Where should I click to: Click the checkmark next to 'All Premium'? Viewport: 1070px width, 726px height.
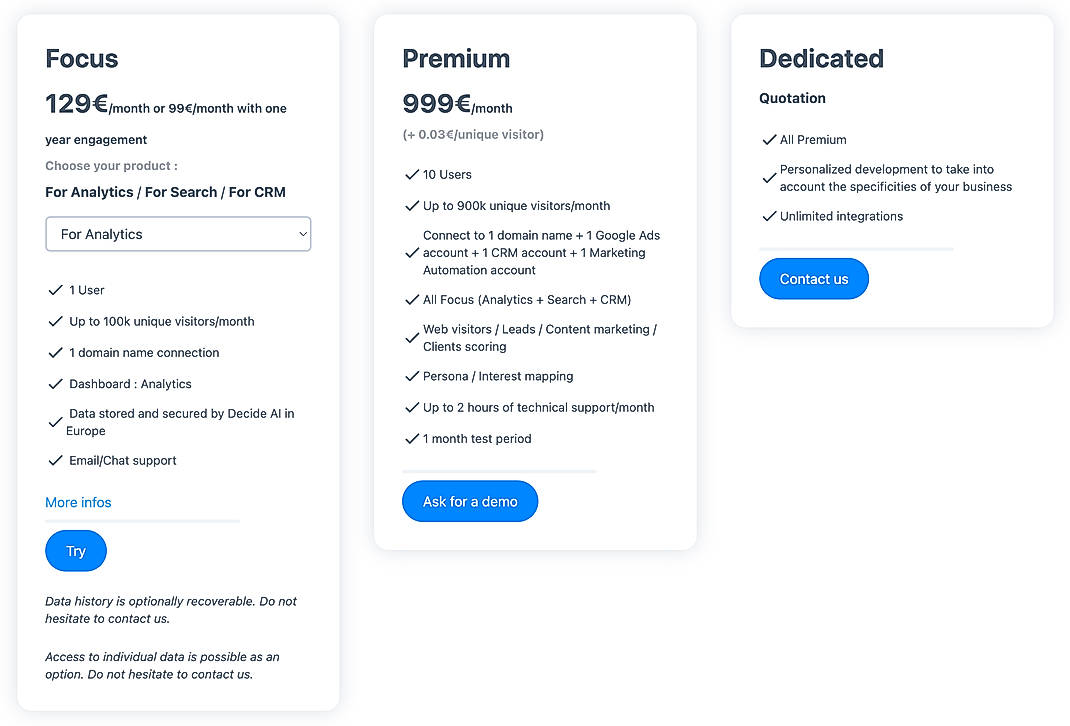pos(769,140)
